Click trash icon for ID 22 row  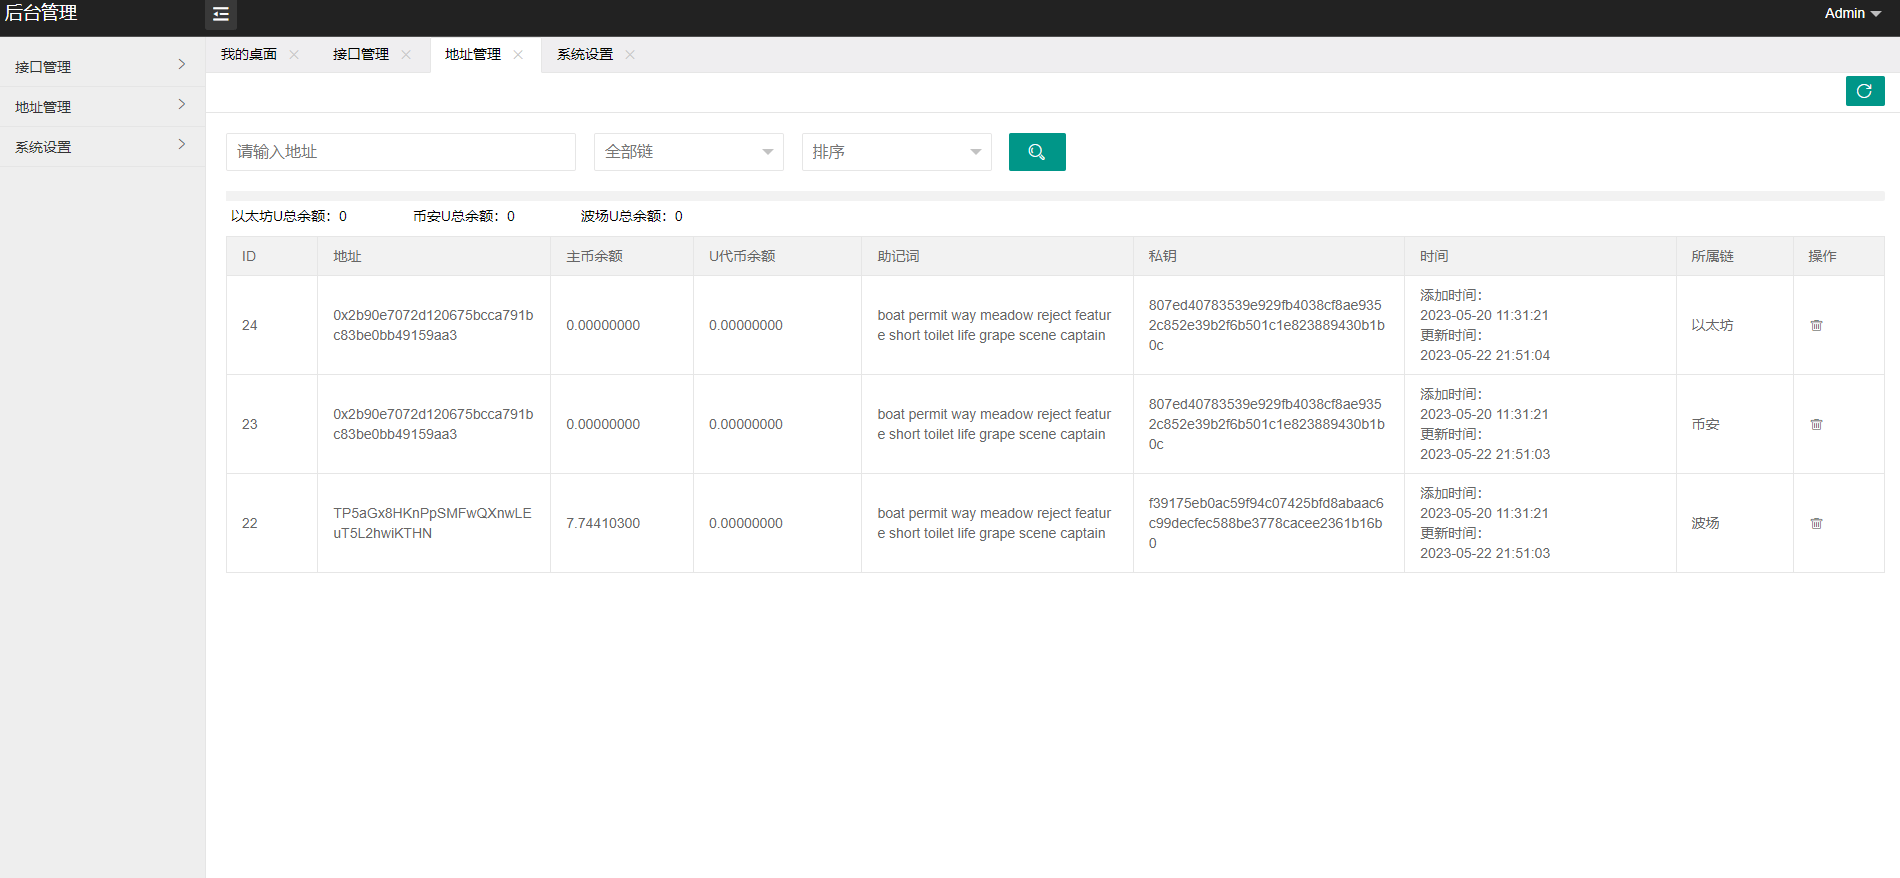coord(1816,524)
